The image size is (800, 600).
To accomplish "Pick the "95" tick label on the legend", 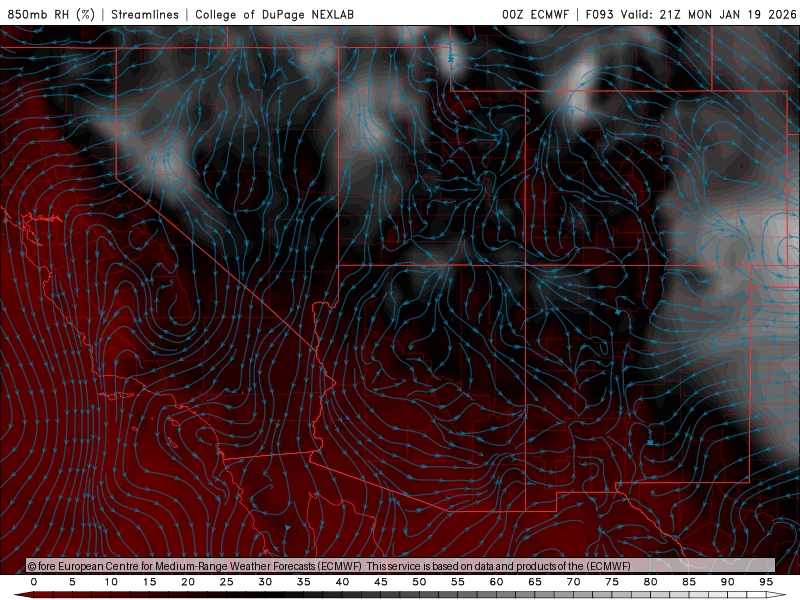I will (x=766, y=582).
